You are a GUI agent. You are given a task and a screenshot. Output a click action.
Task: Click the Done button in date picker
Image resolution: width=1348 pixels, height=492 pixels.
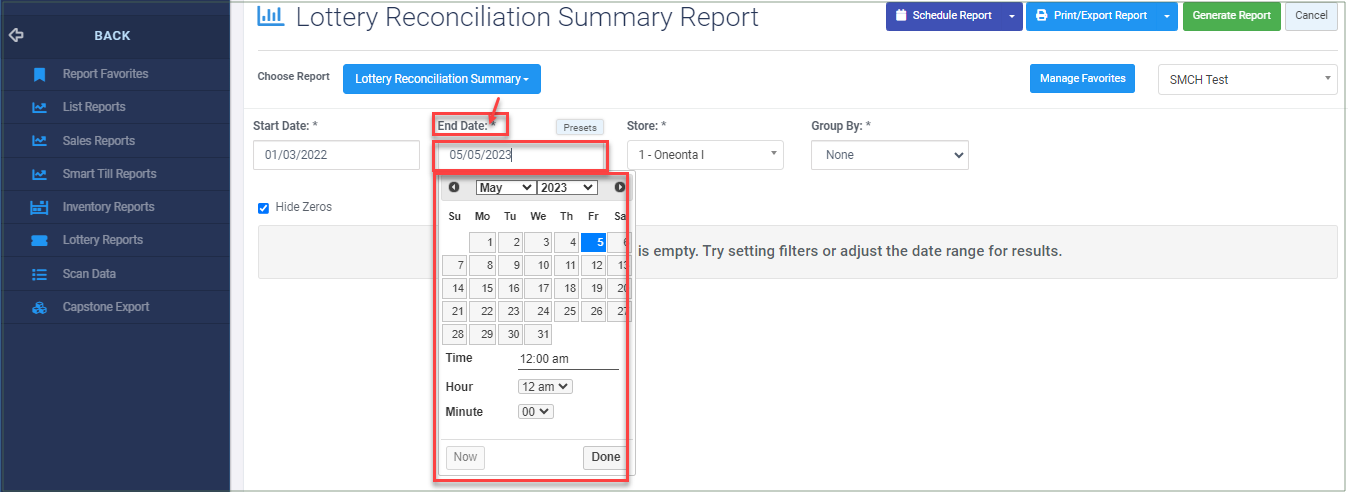click(x=606, y=457)
